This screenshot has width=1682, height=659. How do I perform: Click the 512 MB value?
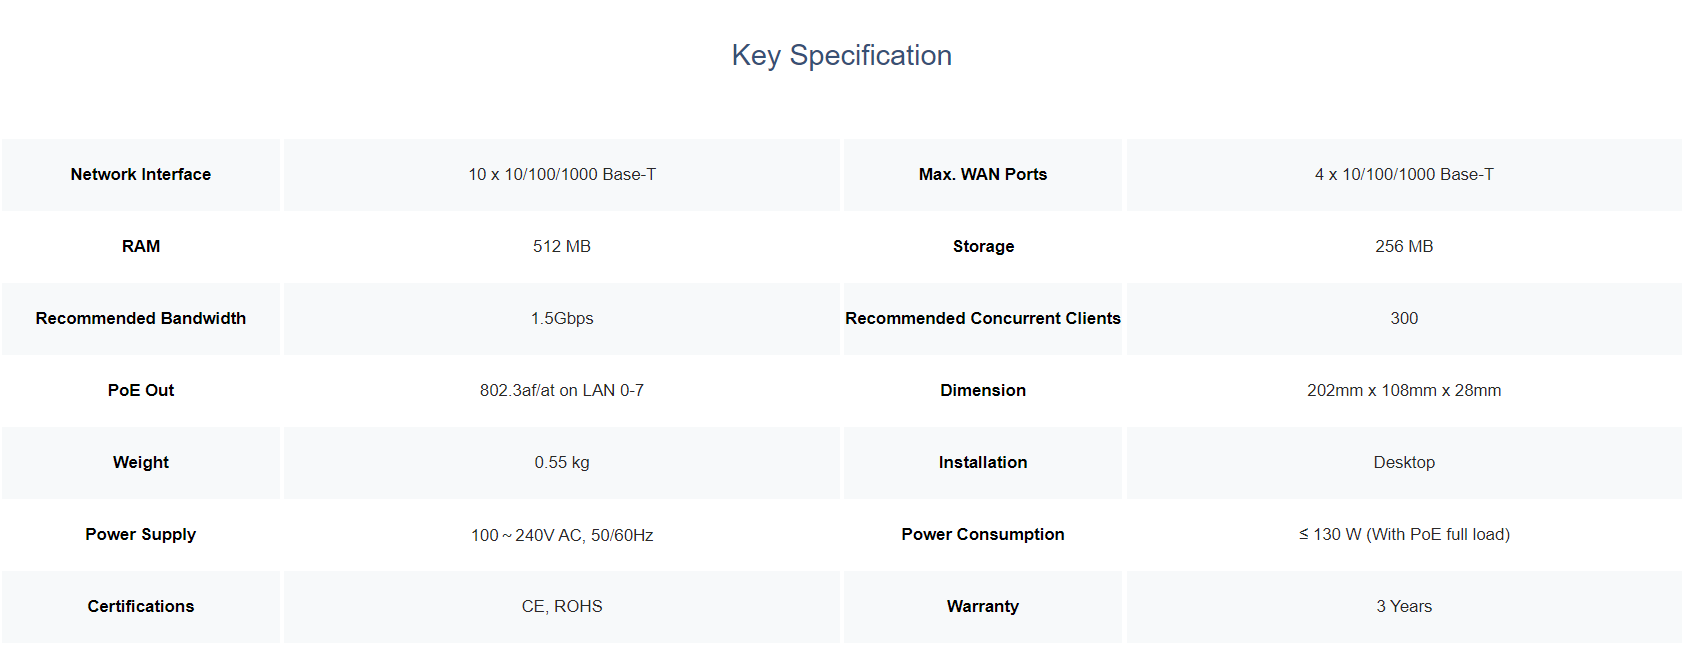(x=562, y=246)
